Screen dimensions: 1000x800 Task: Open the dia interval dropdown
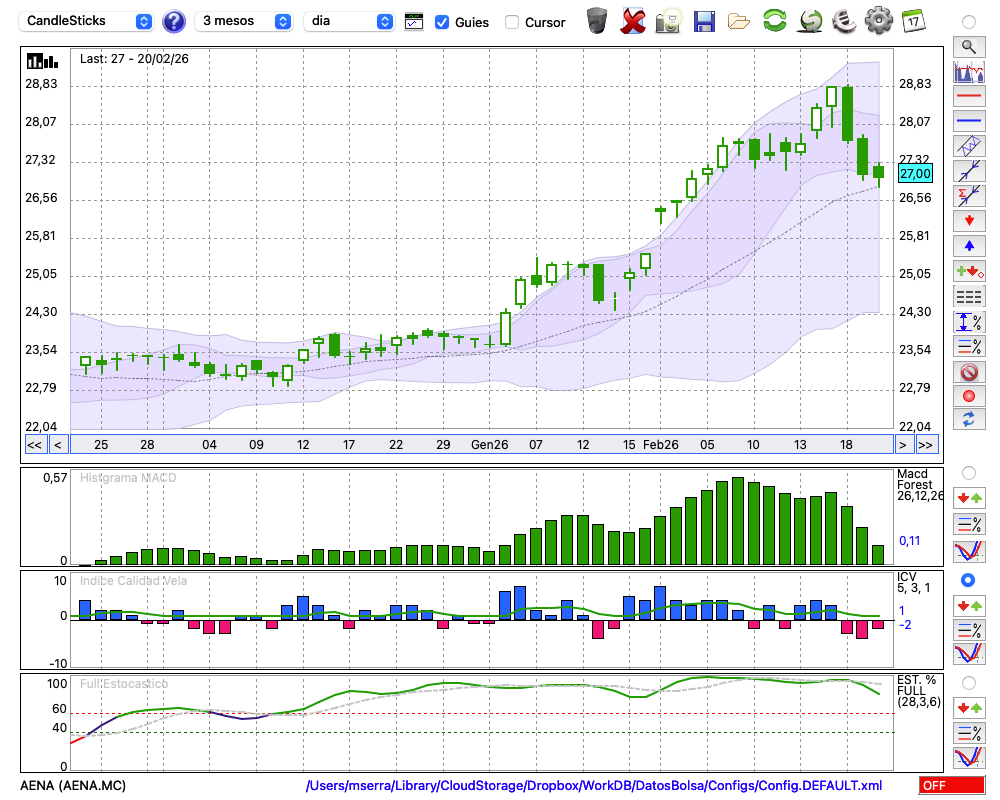[349, 21]
